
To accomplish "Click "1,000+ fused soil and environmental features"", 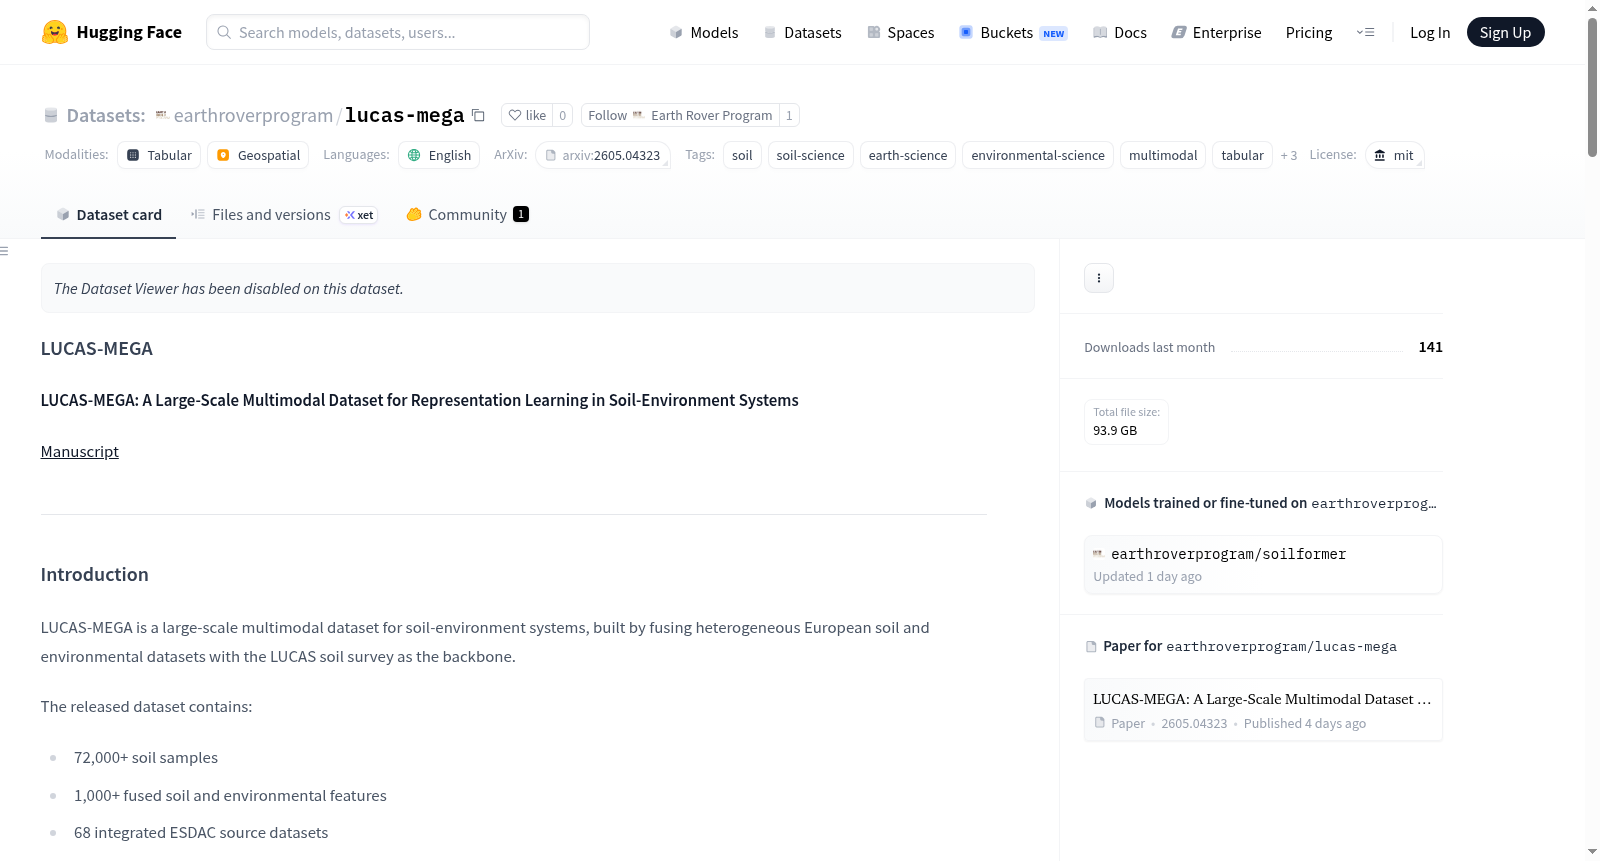I will click(230, 796).
